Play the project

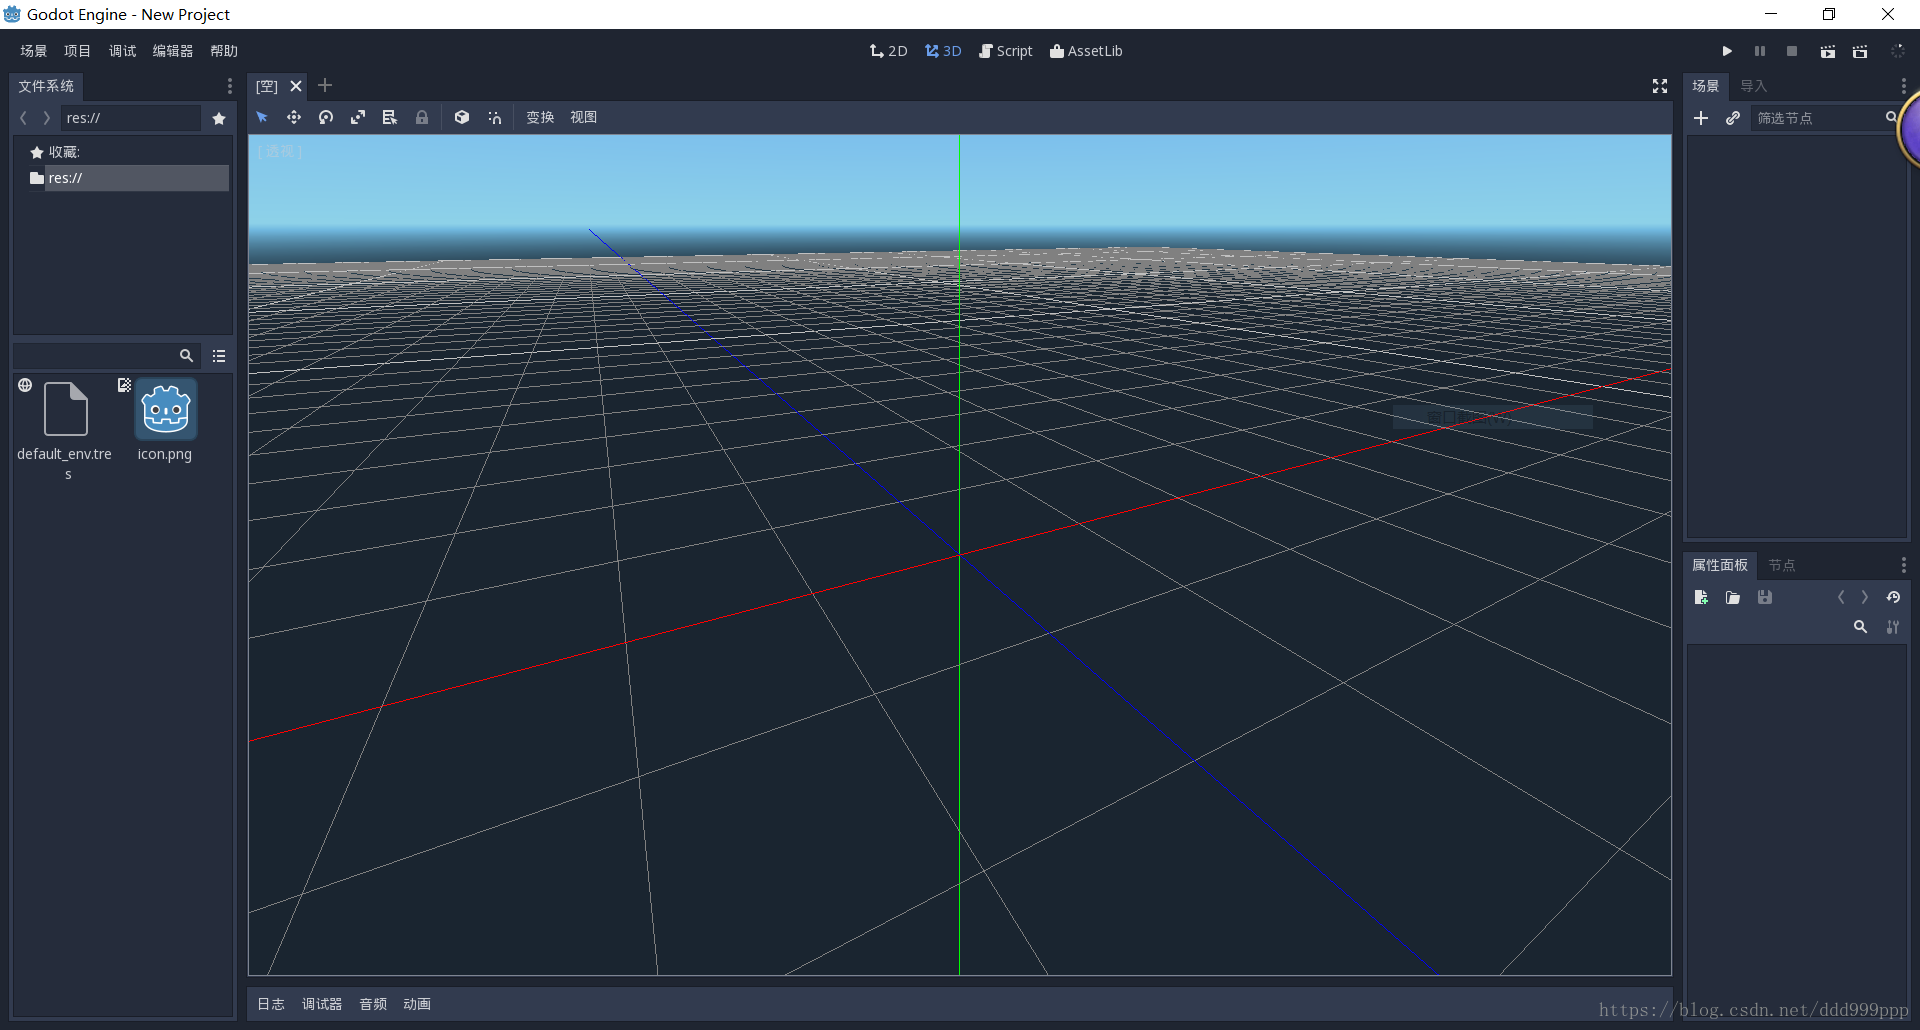tap(1727, 51)
